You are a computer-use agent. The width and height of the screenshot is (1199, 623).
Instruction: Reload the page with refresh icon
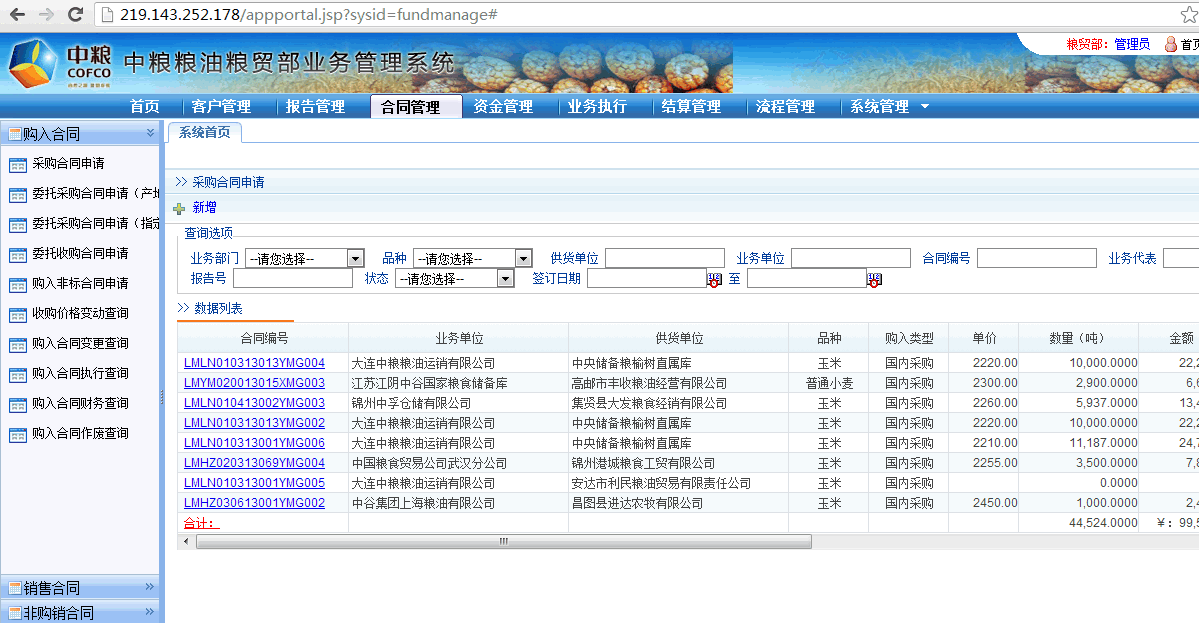click(75, 15)
